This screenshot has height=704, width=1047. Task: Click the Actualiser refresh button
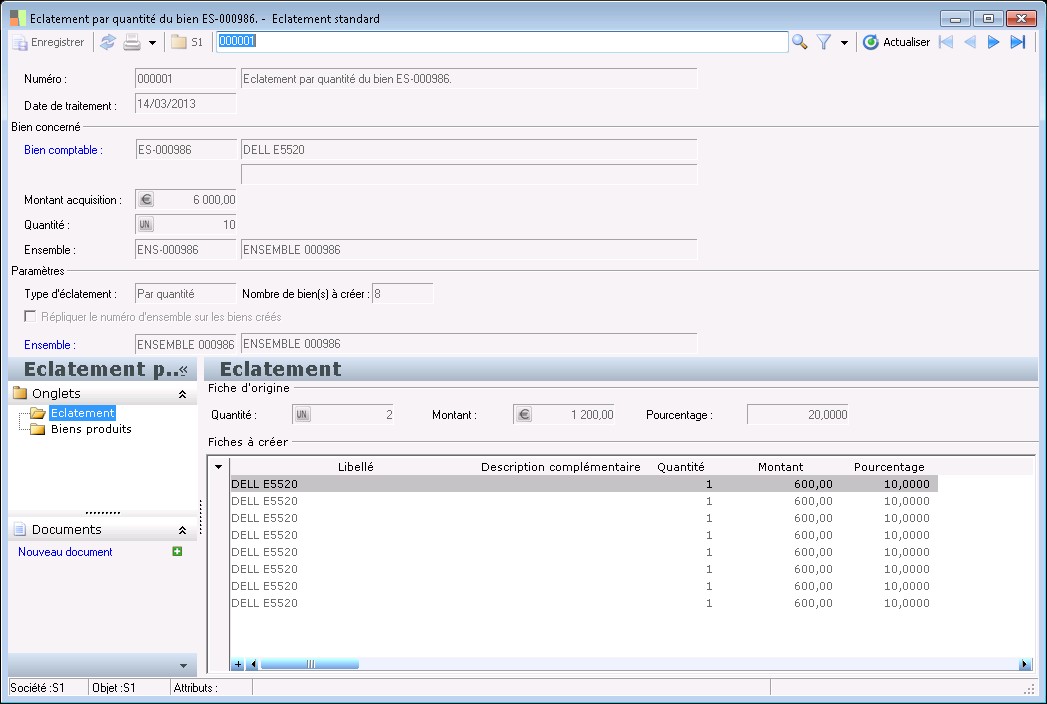click(x=896, y=42)
